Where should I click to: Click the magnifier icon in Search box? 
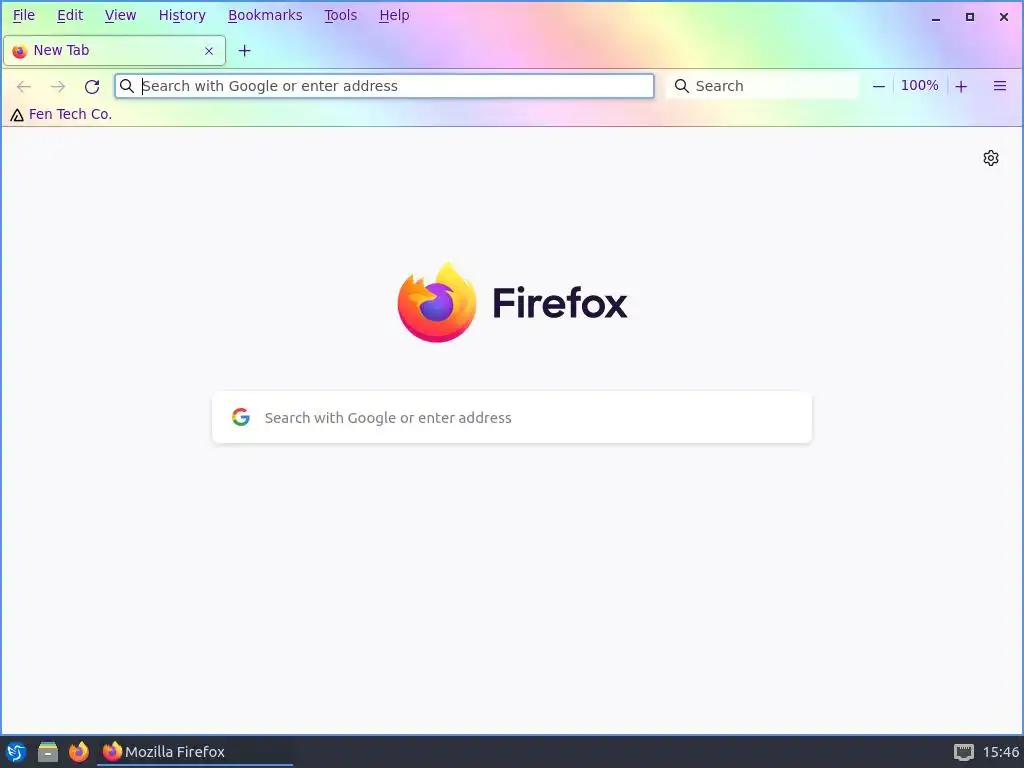(682, 86)
